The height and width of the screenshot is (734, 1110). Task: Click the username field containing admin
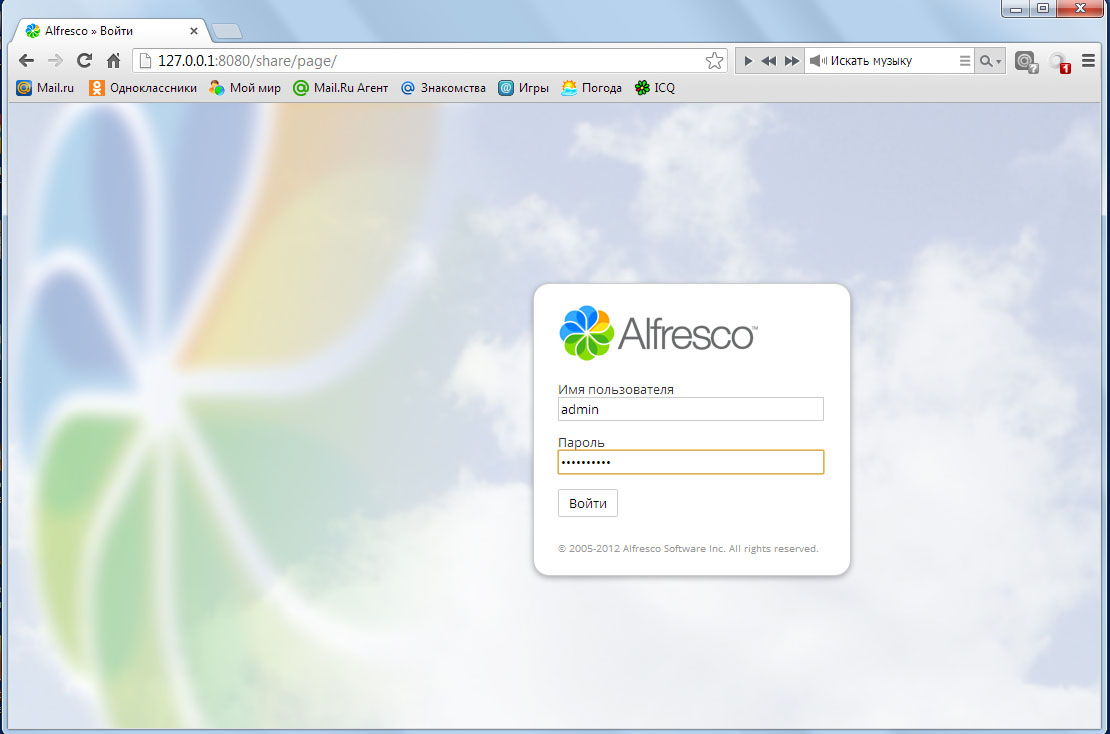tap(690, 409)
